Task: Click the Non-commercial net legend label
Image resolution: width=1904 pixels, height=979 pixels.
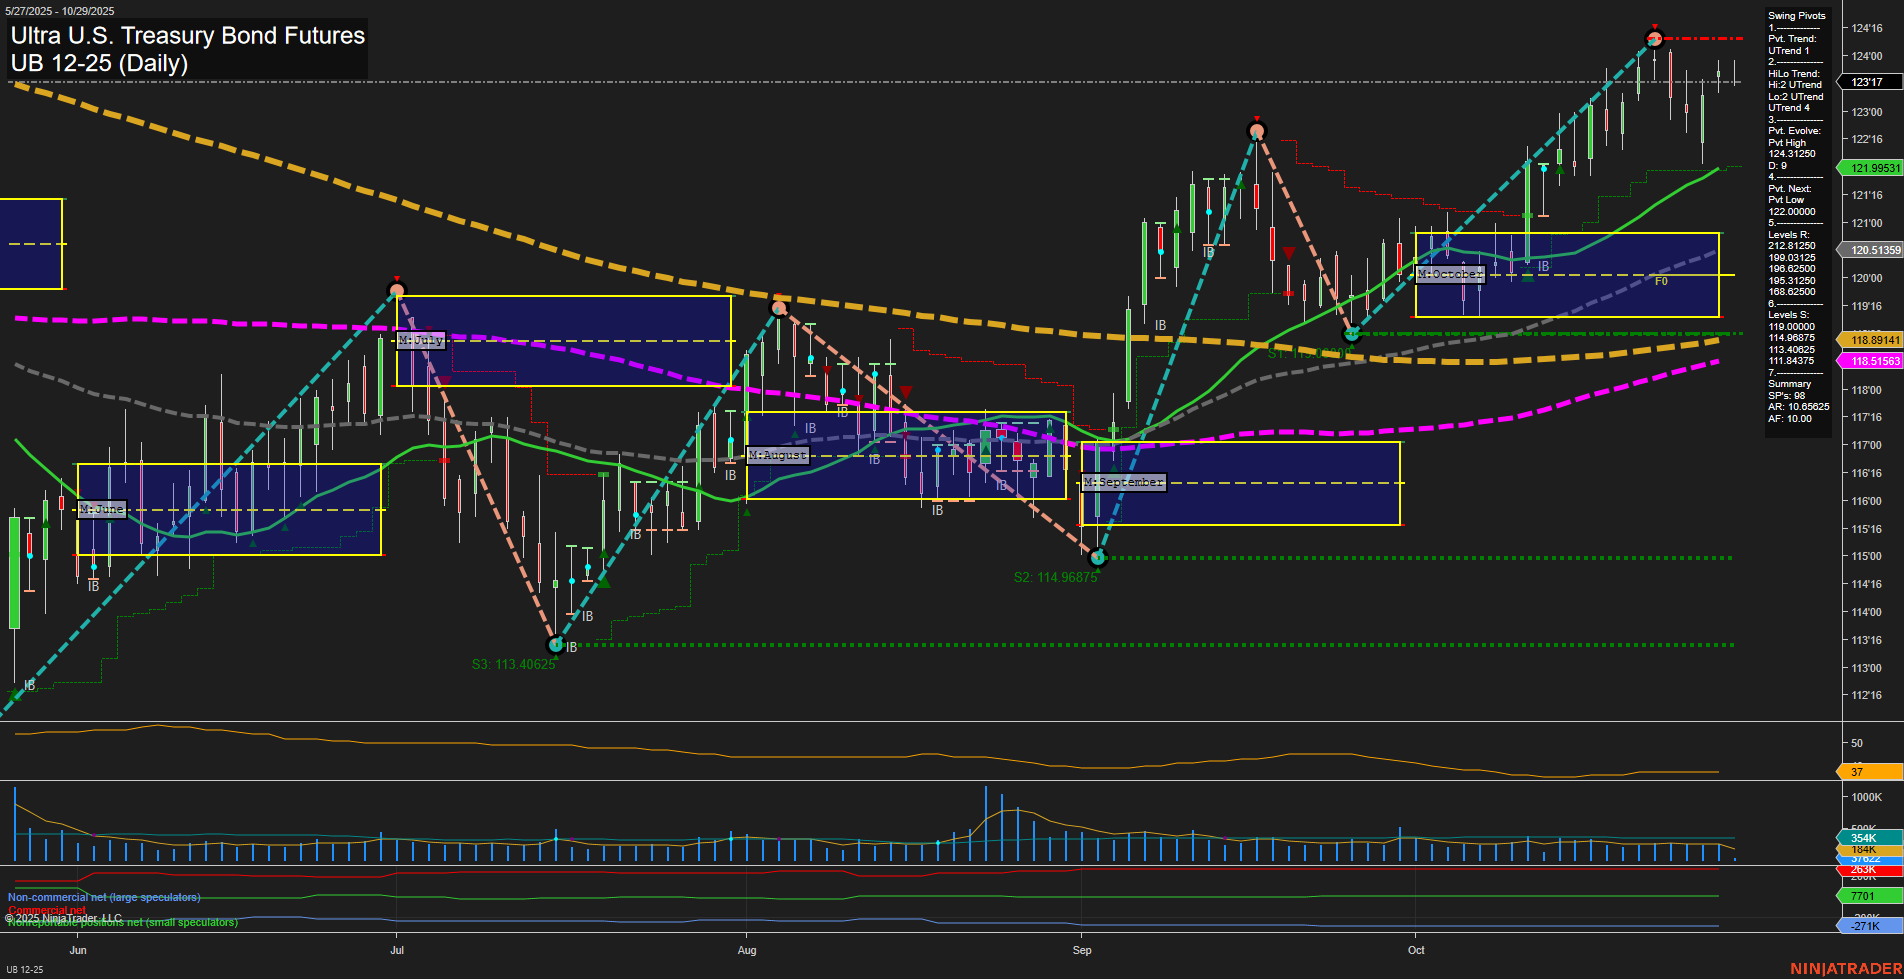Action: [x=104, y=897]
